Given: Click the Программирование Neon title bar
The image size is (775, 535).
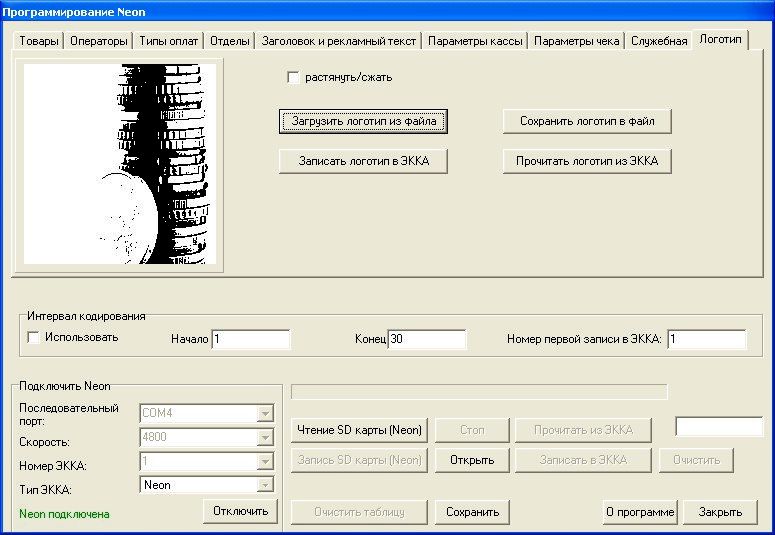Looking at the screenshot, I should (388, 11).
